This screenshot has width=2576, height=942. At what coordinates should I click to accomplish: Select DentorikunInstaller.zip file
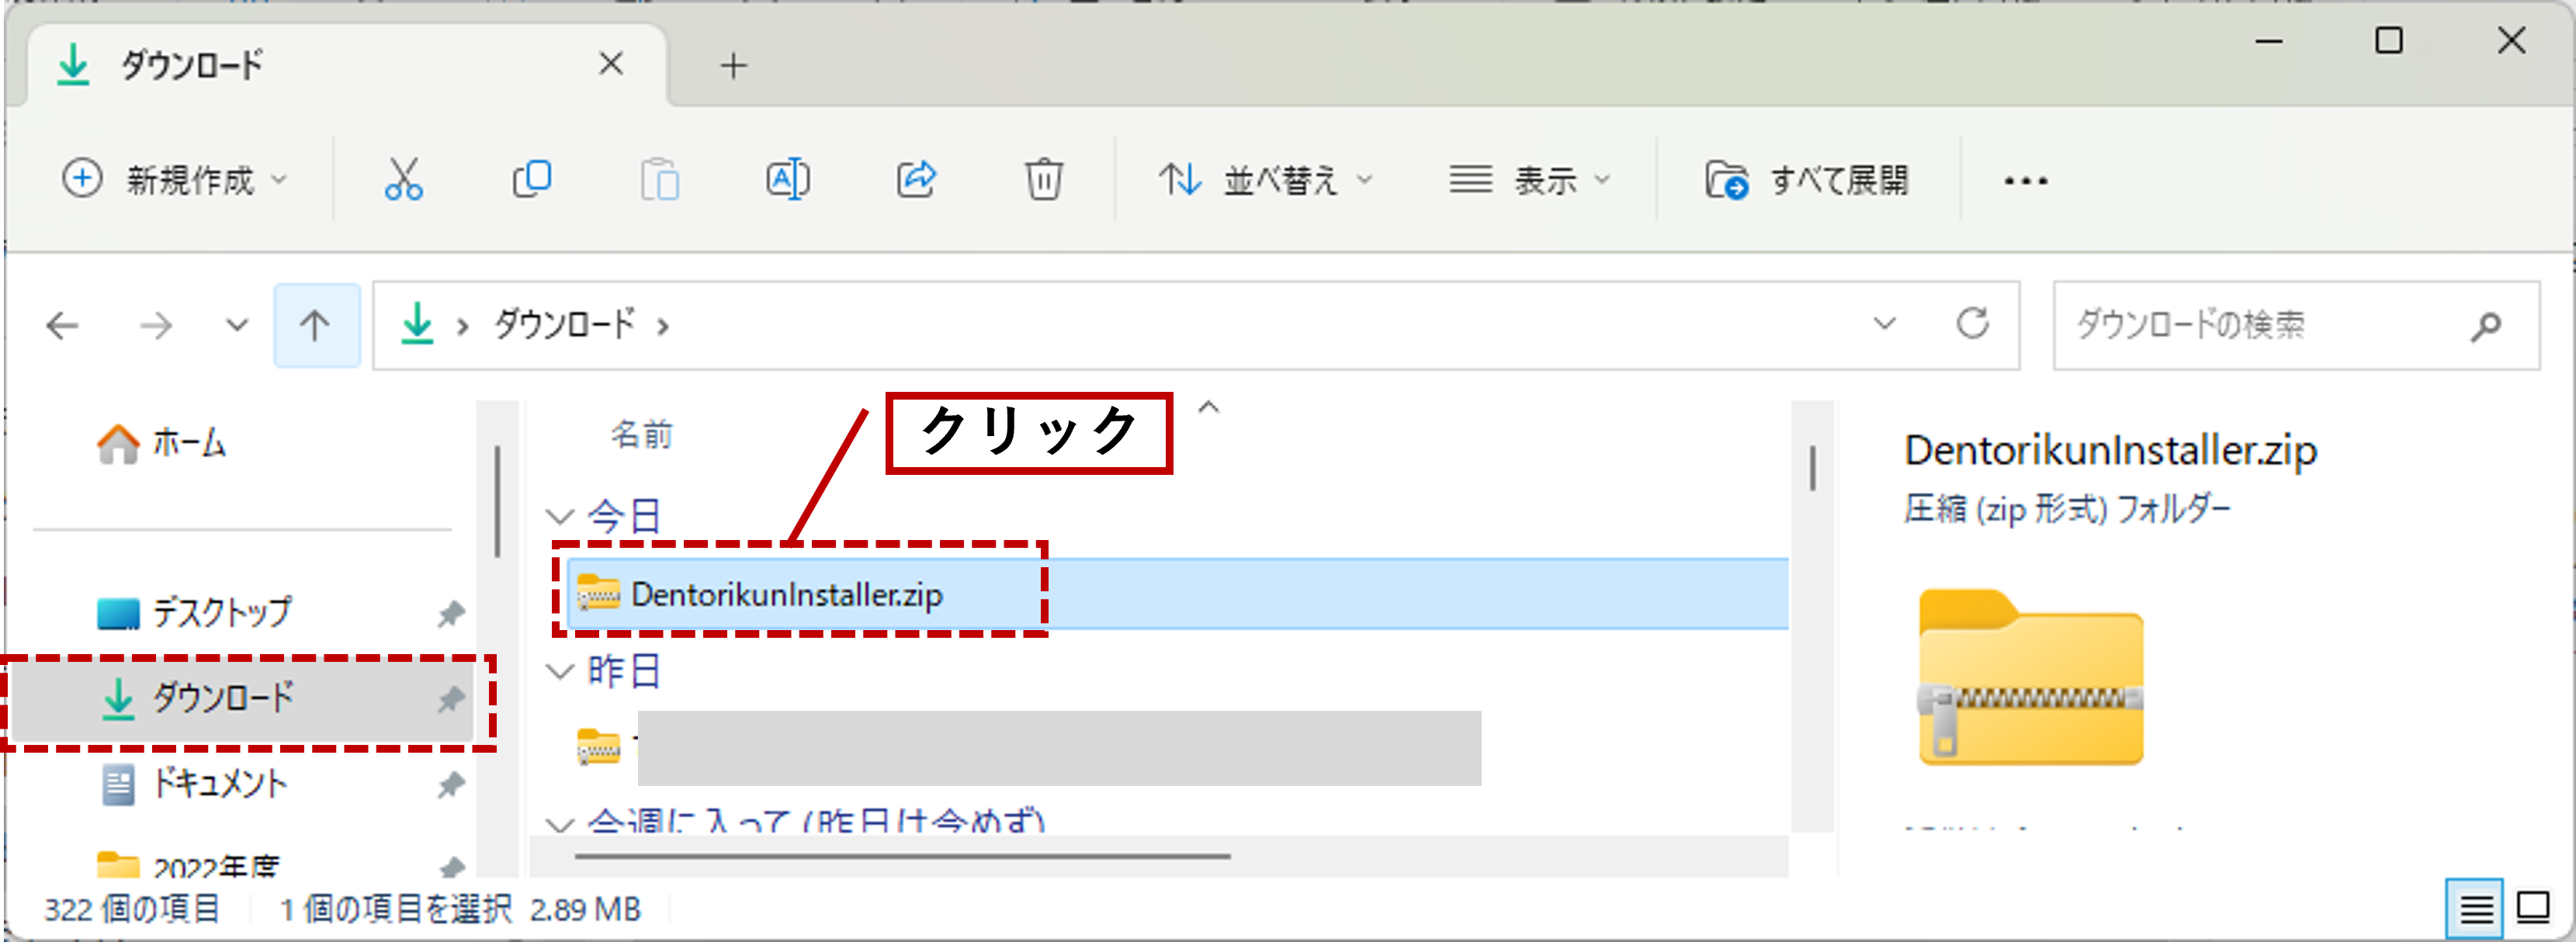coord(1177,594)
